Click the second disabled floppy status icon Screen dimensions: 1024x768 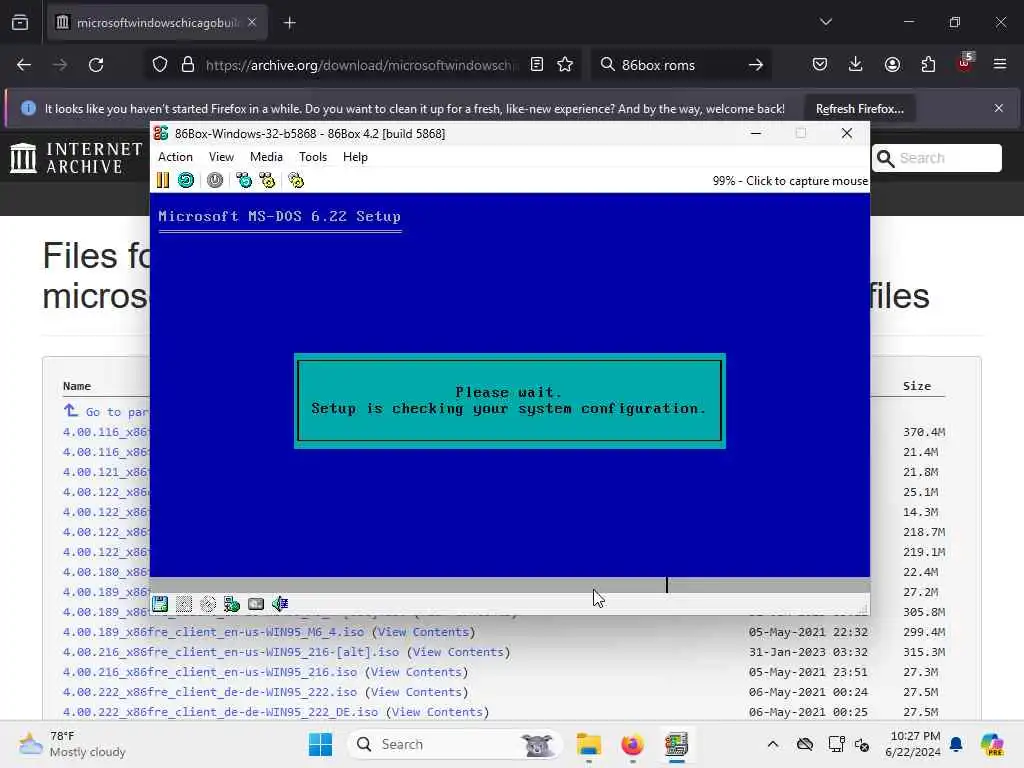tap(184, 603)
